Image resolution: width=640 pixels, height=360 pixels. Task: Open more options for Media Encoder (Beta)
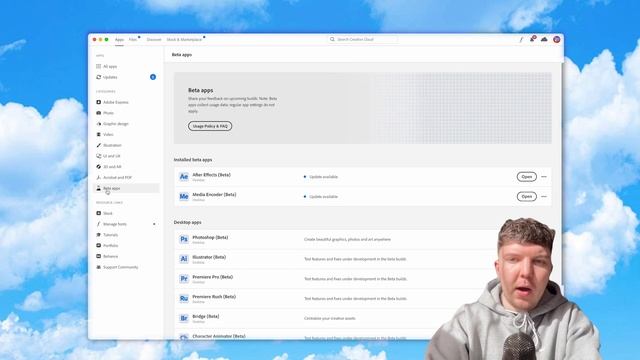tap(544, 196)
